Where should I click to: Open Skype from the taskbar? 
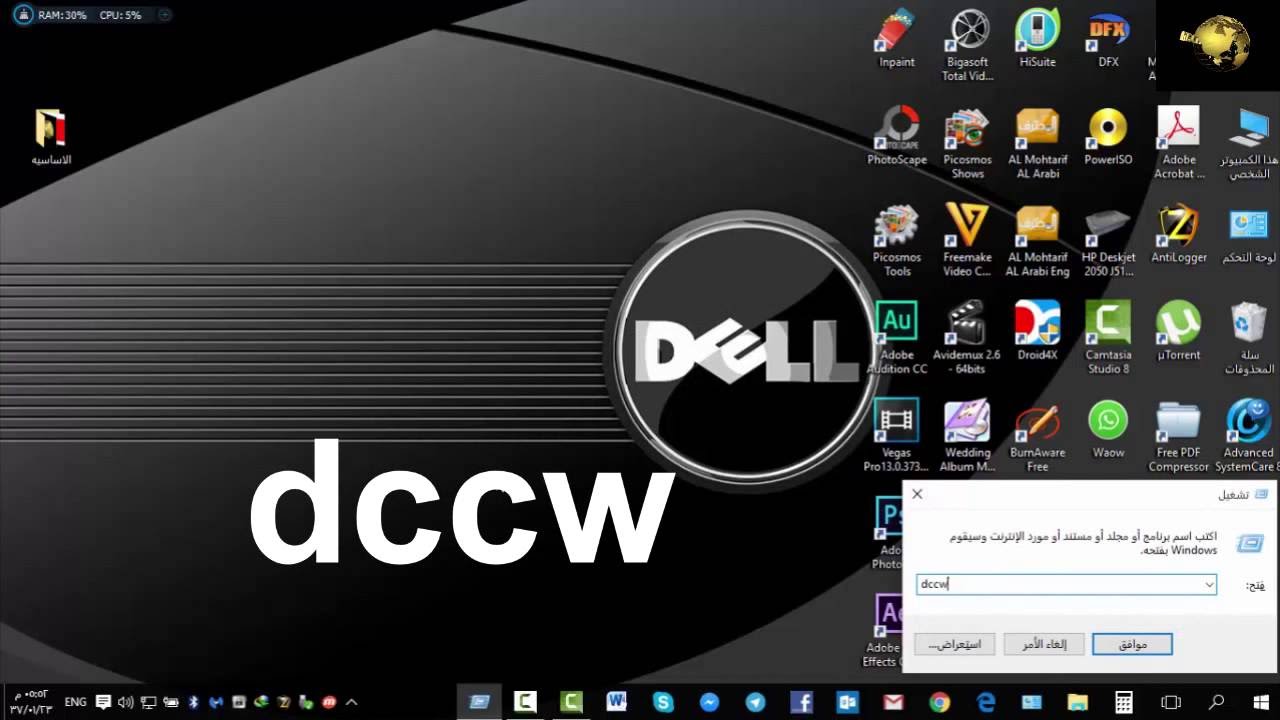(663, 702)
